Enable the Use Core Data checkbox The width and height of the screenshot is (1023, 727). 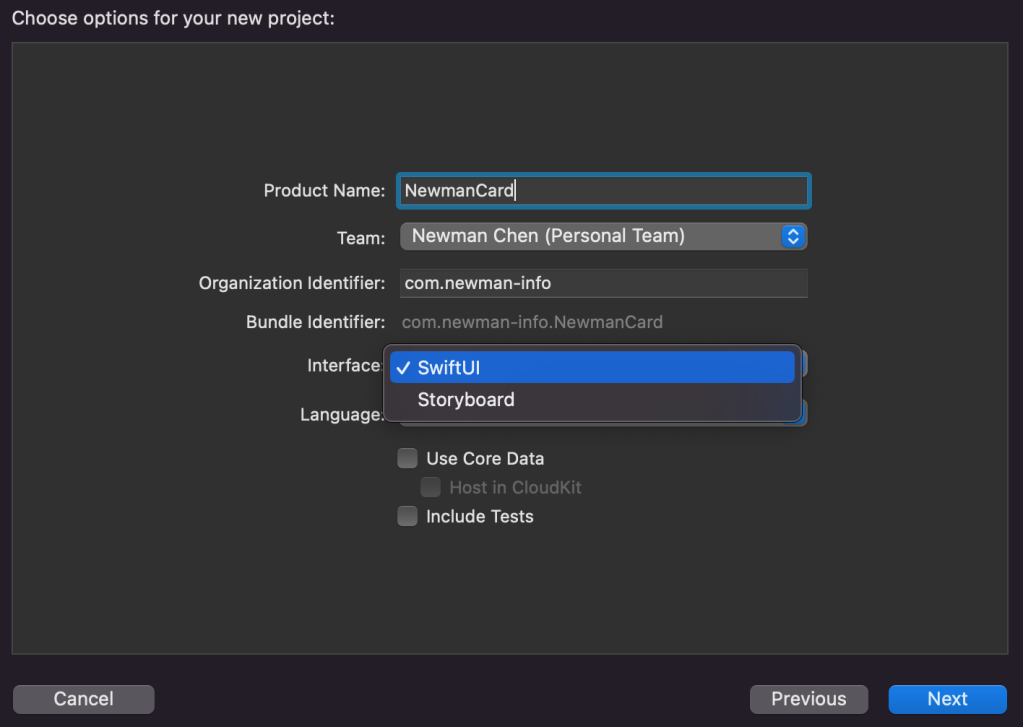pyautogui.click(x=408, y=459)
